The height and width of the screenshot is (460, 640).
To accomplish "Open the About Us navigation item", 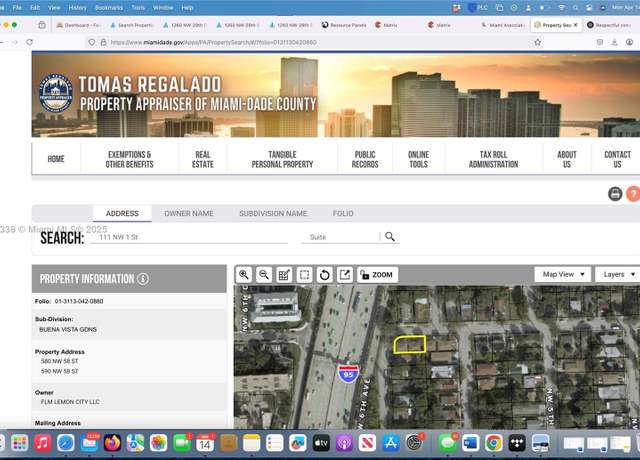I will click(x=567, y=159).
